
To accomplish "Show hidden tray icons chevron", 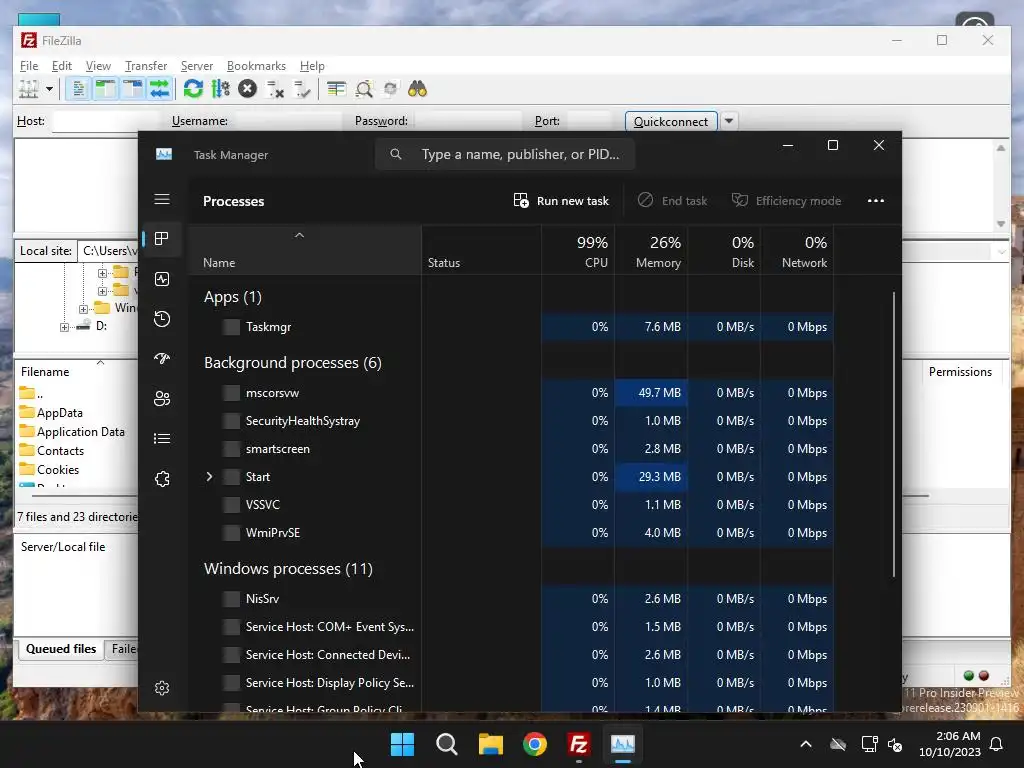I will tap(806, 744).
